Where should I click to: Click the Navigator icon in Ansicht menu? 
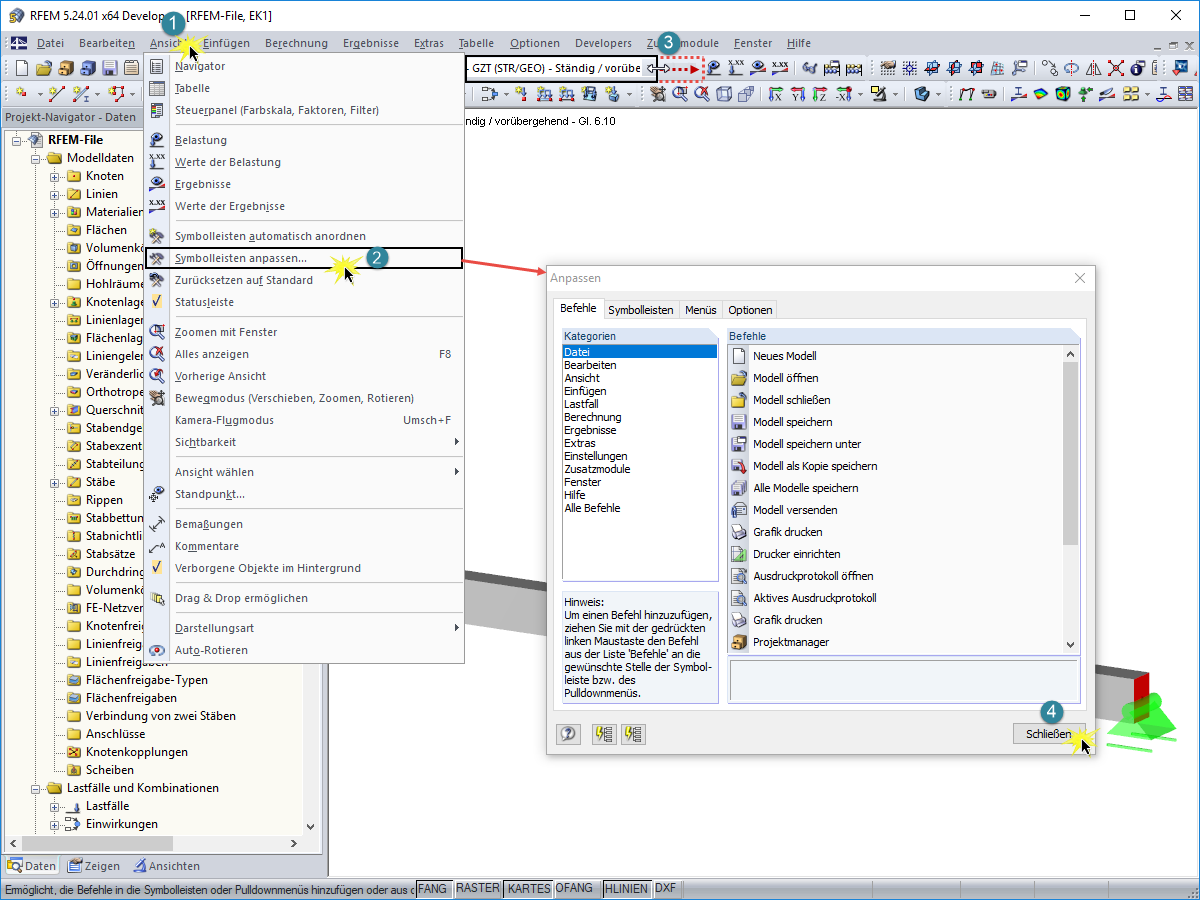pos(157,66)
